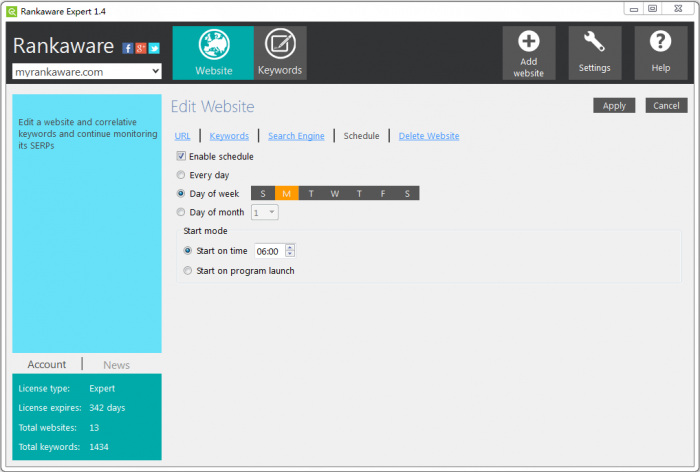The width and height of the screenshot is (700, 472).
Task: Choose Start on program launch option
Action: coord(188,271)
